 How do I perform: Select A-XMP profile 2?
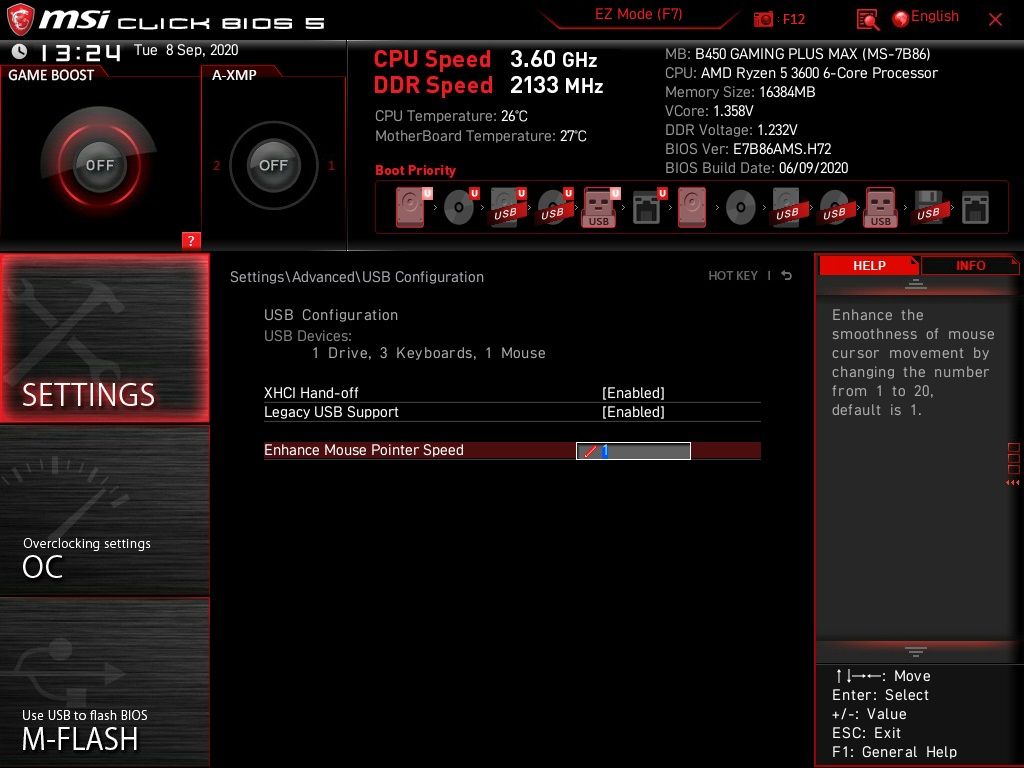click(216, 165)
